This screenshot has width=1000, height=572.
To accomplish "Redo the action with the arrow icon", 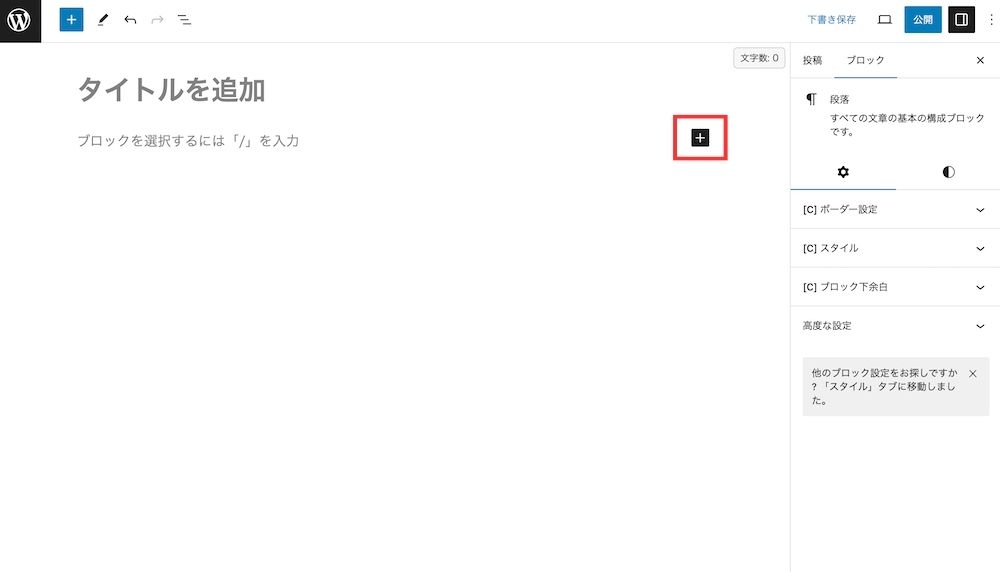I will point(157,20).
